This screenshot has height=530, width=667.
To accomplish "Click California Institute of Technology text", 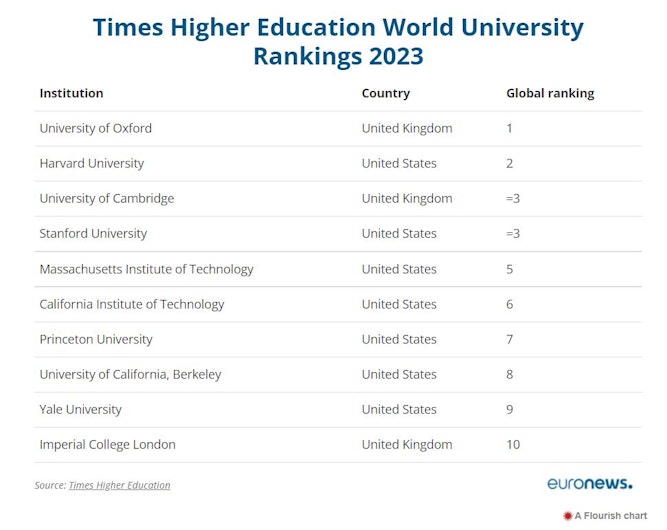I will coord(132,305).
